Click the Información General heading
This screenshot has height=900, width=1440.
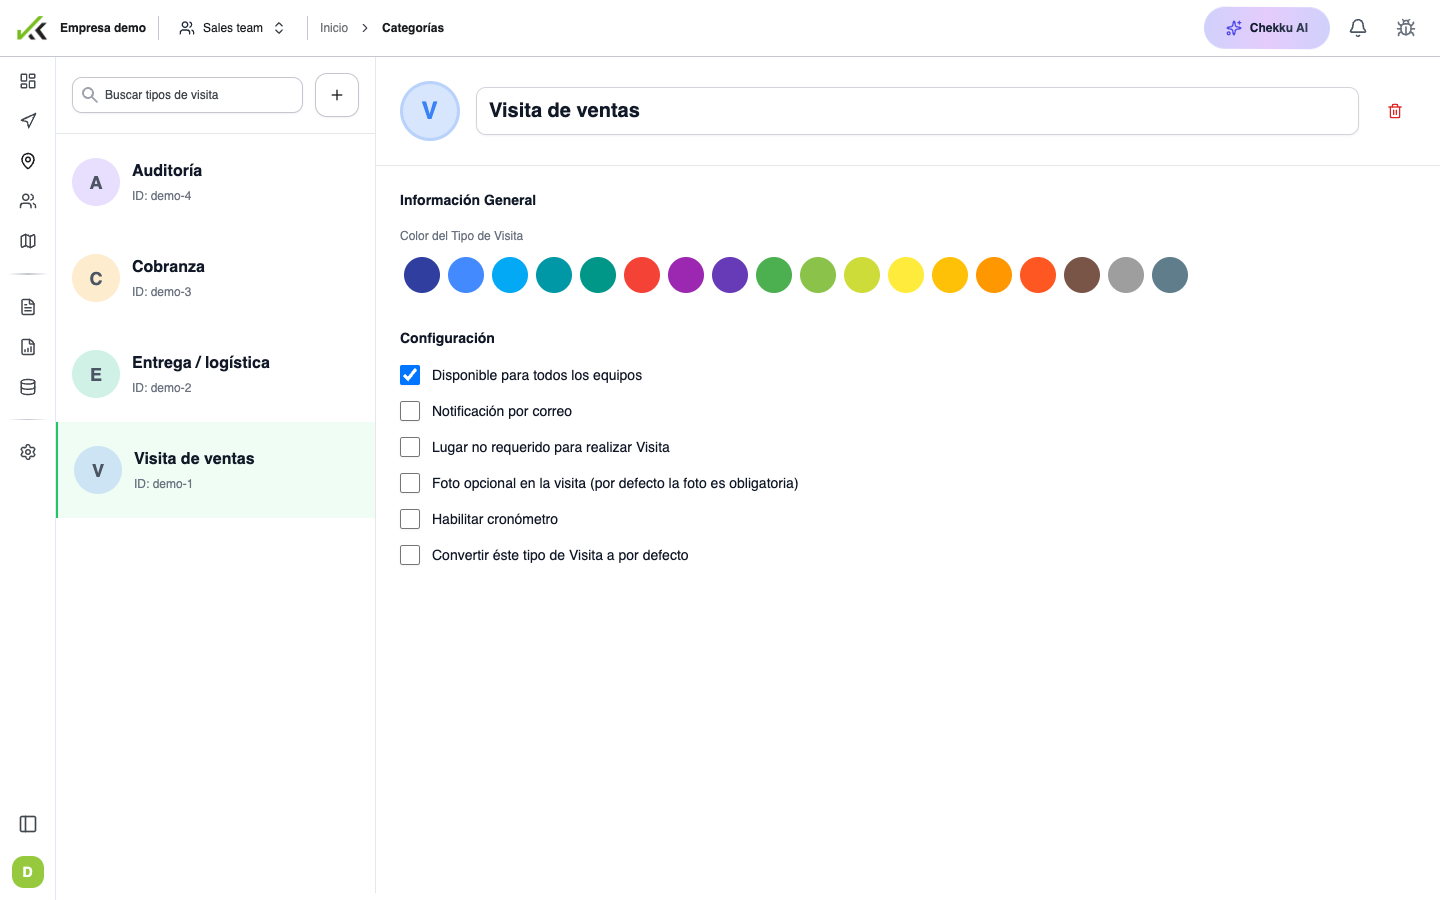point(468,200)
